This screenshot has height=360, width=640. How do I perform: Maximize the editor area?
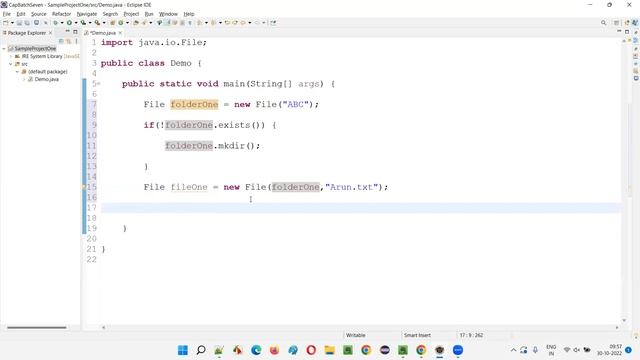click(627, 31)
